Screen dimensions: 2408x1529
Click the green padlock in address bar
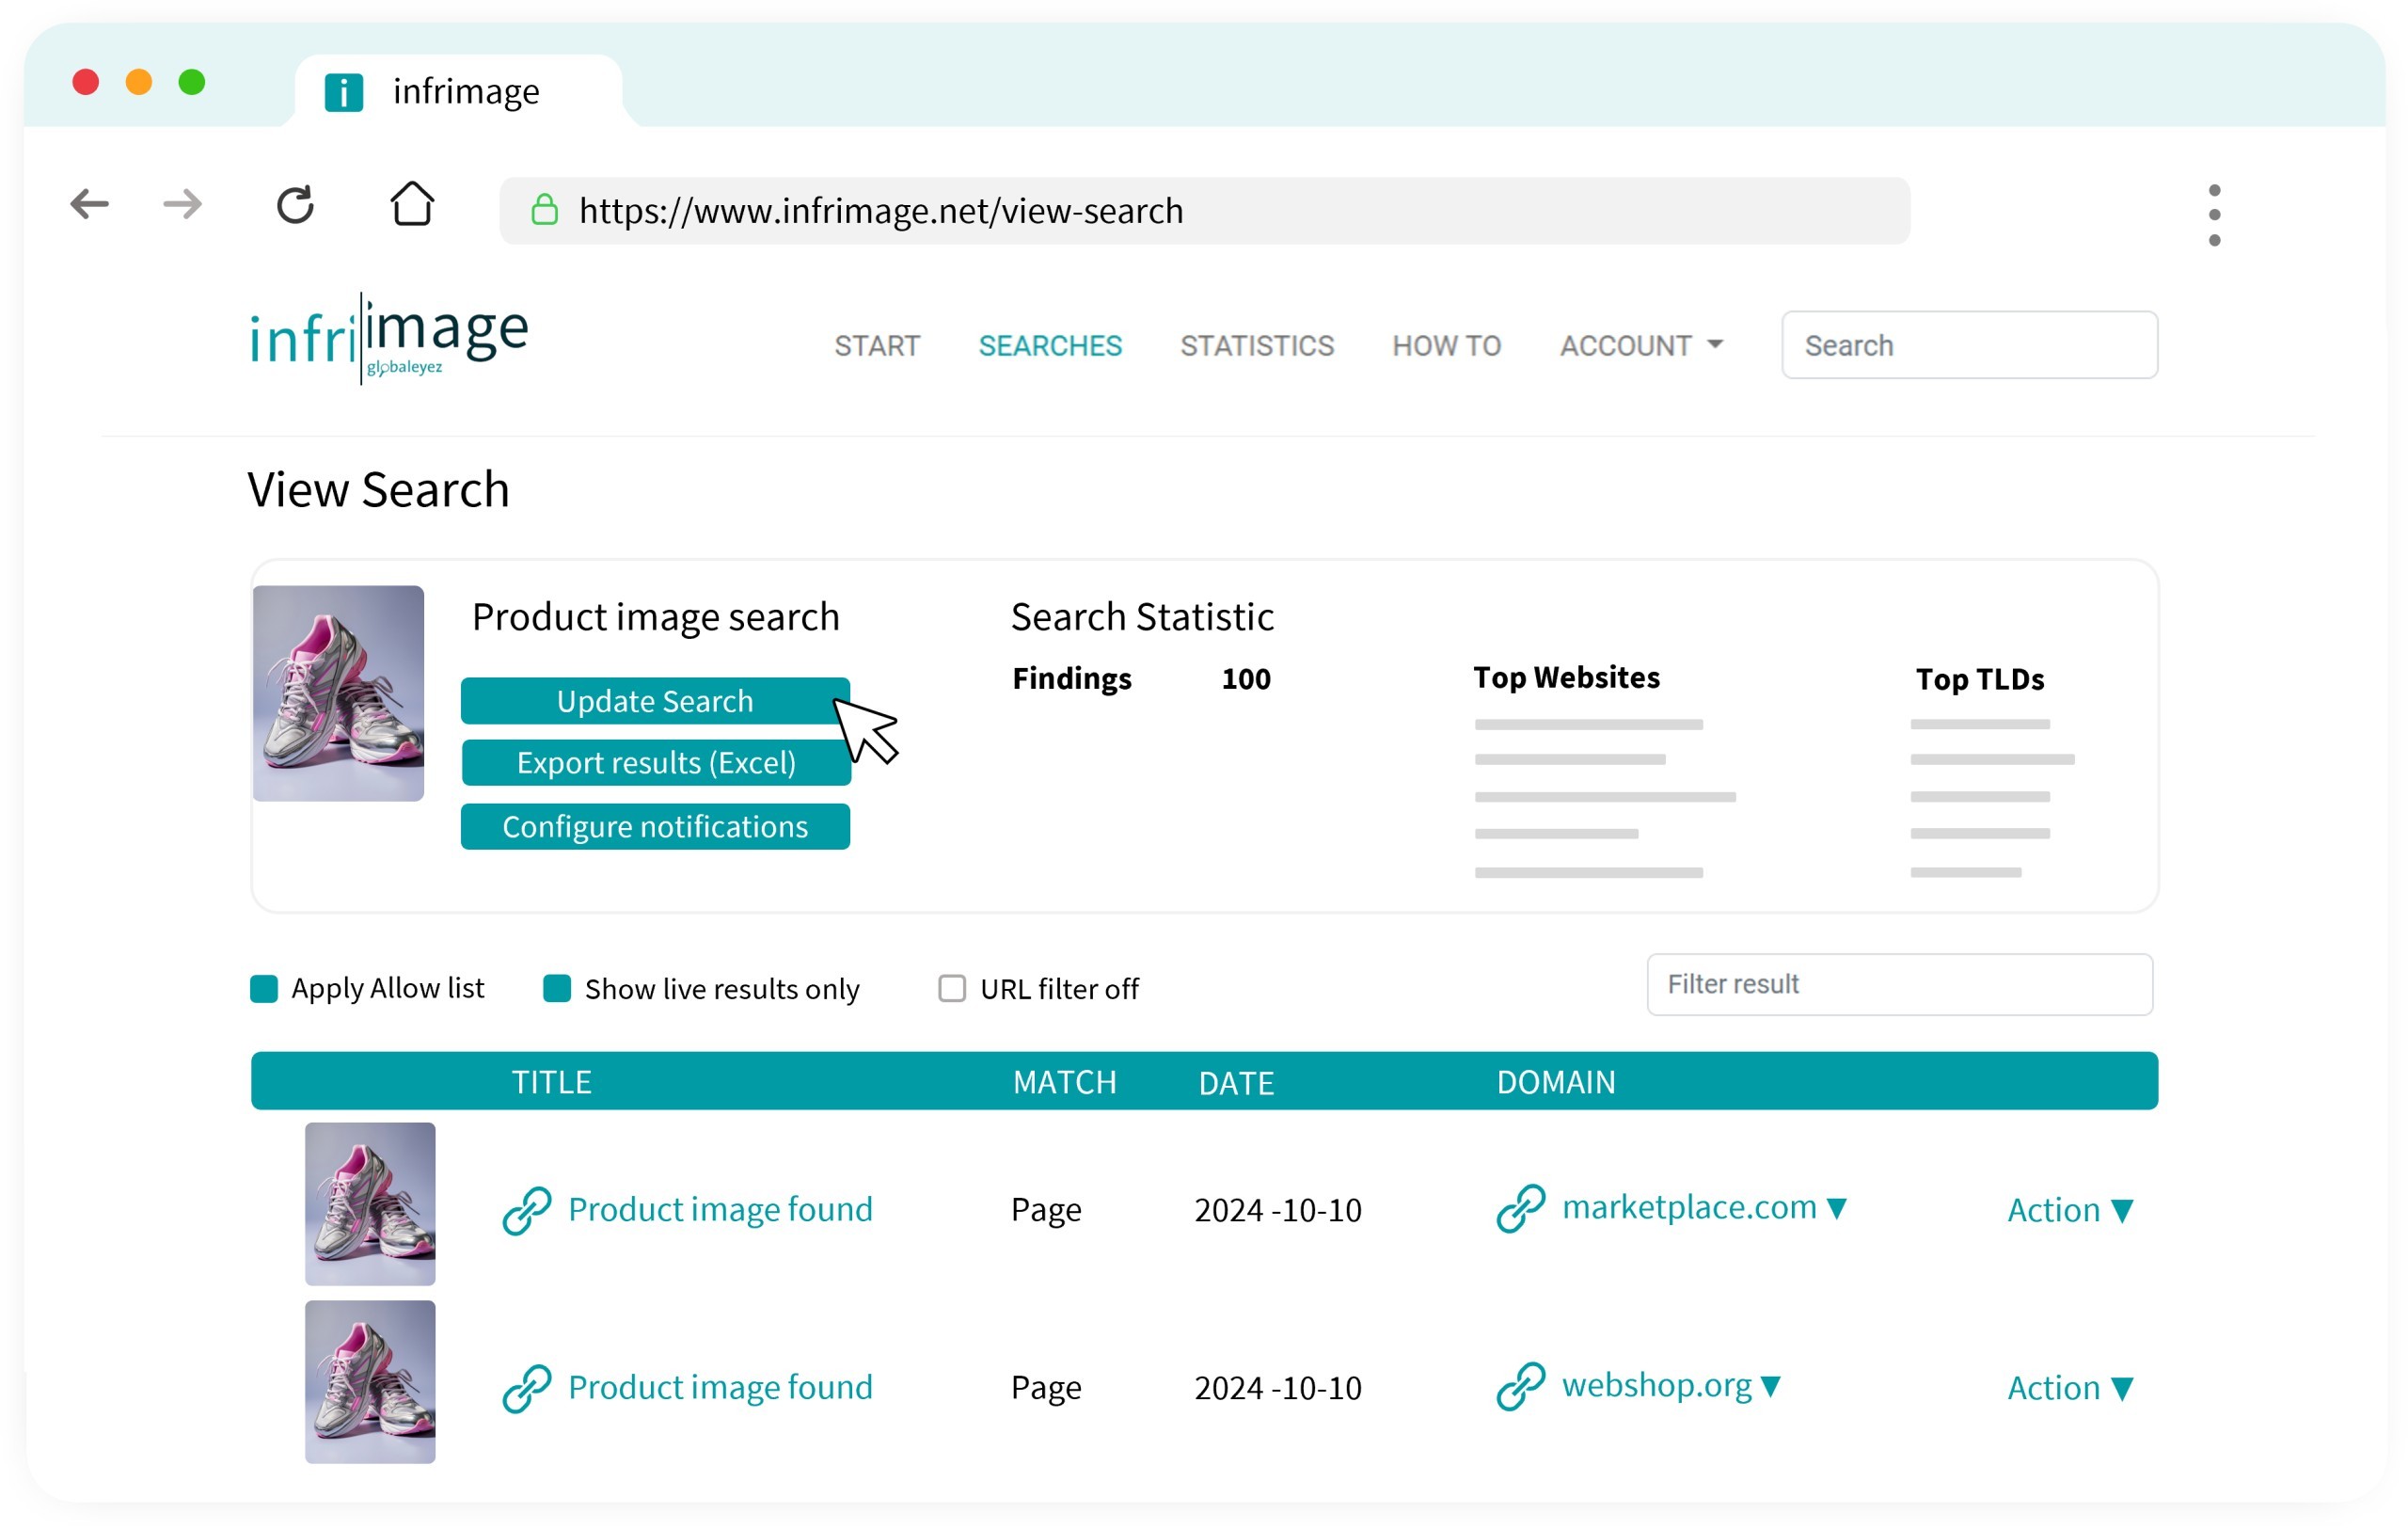[544, 210]
